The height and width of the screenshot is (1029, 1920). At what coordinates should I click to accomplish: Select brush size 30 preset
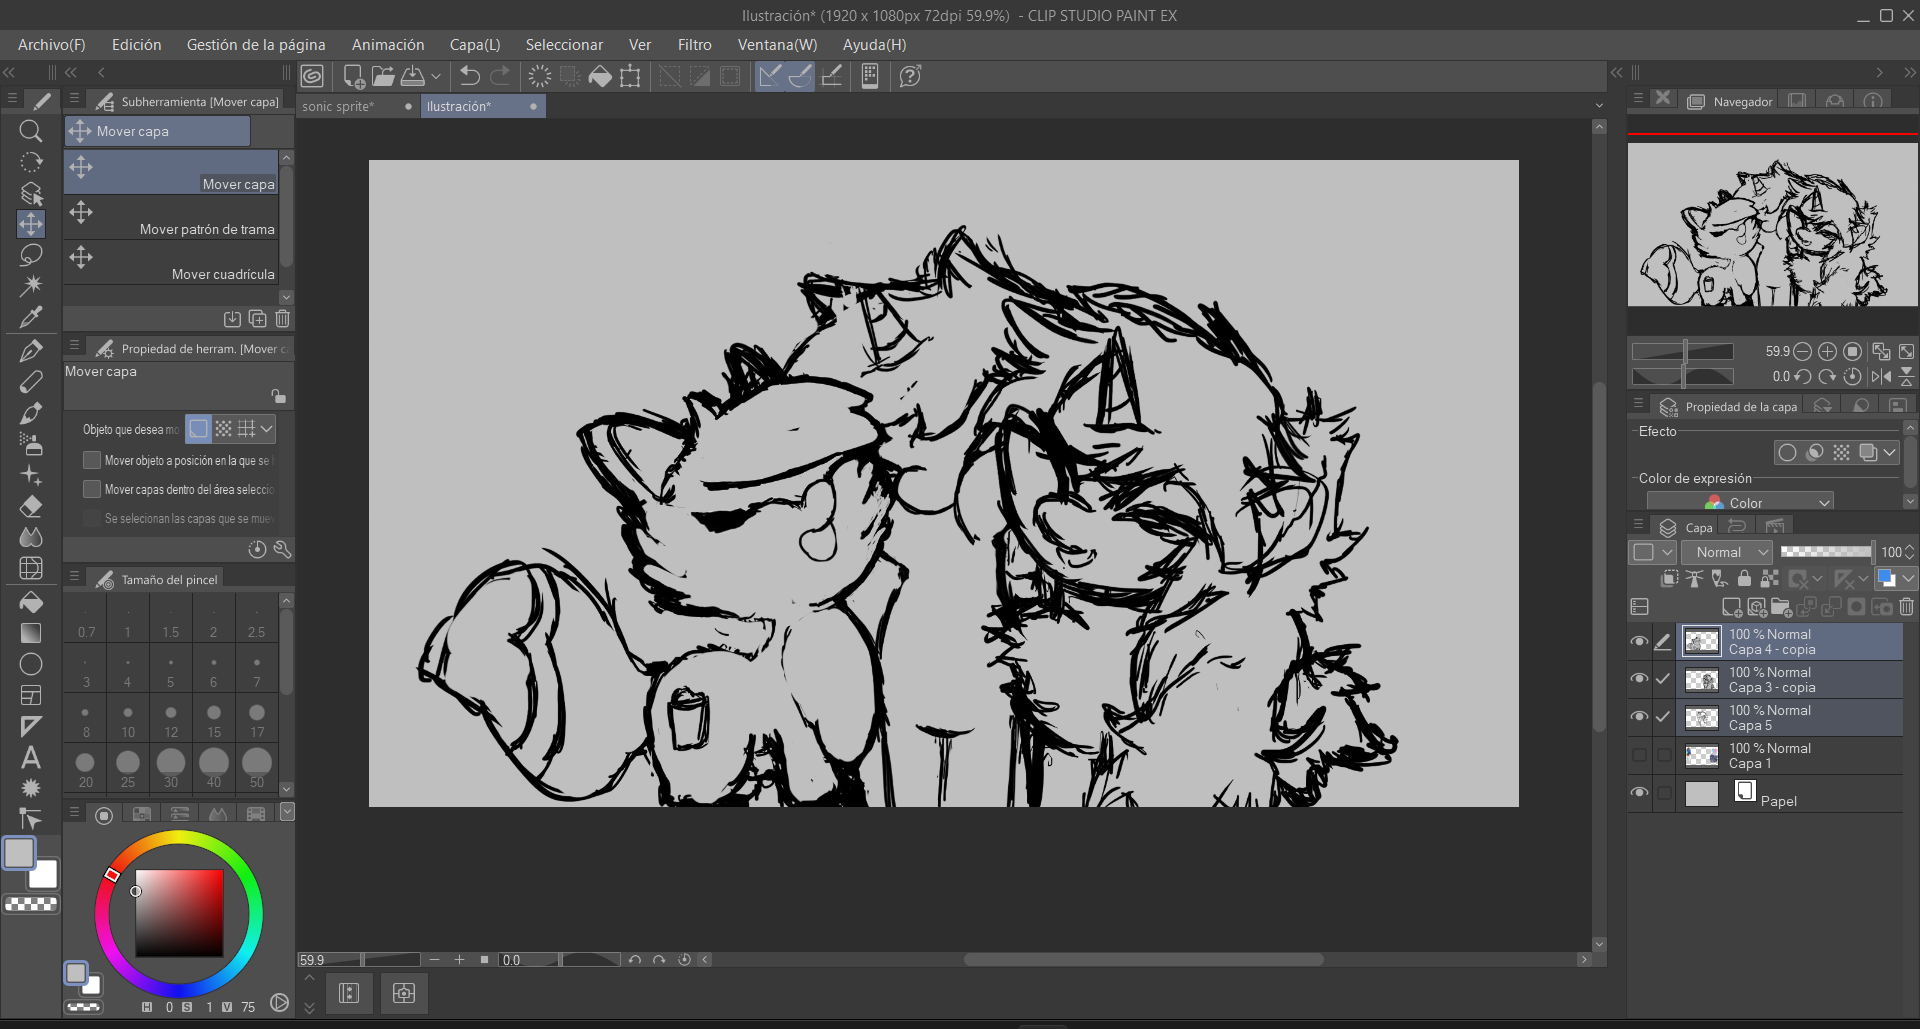coord(171,766)
